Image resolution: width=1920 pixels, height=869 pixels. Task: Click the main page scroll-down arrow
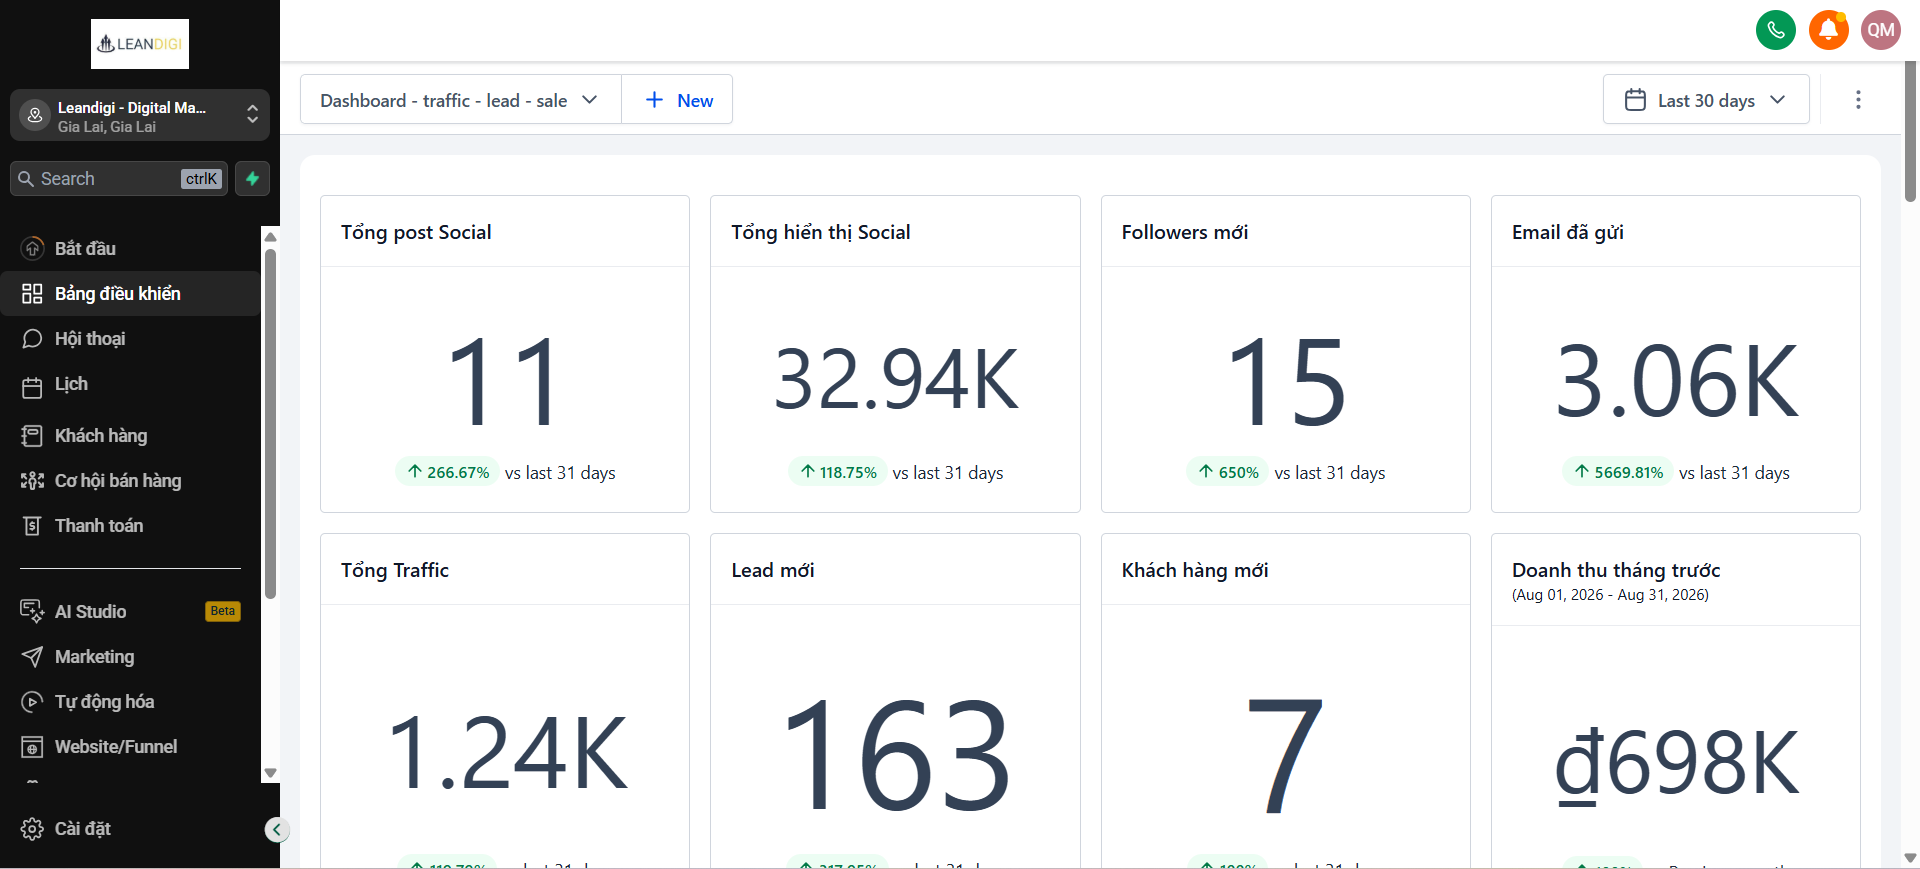coord(1910,858)
